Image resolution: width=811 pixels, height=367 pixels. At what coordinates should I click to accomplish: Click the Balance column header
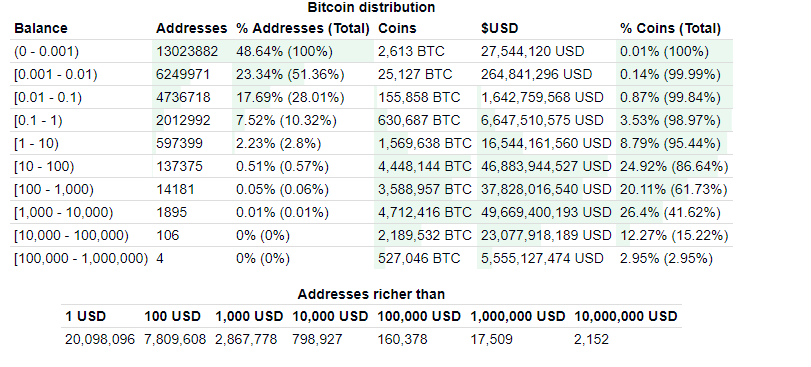41,28
